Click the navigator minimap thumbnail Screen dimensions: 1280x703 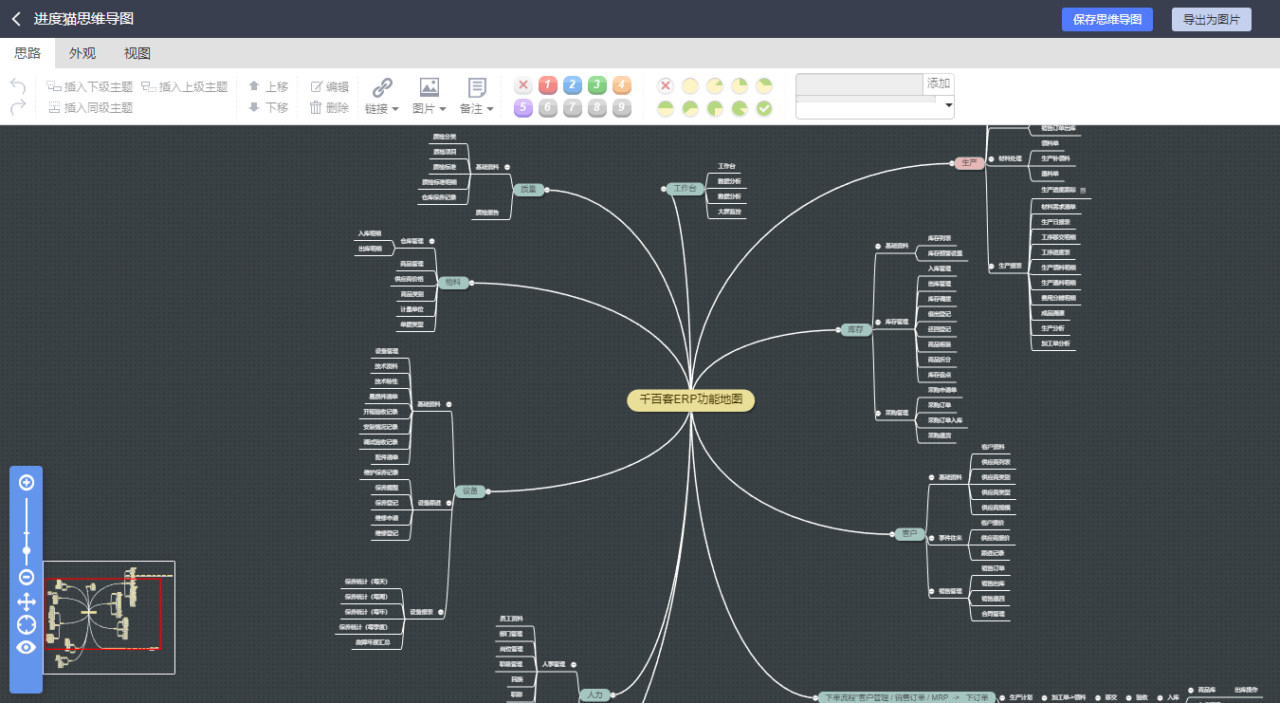[109, 616]
